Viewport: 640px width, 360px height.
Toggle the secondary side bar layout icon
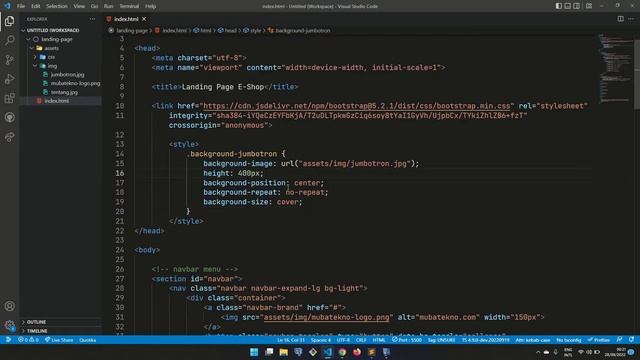(x=576, y=6)
